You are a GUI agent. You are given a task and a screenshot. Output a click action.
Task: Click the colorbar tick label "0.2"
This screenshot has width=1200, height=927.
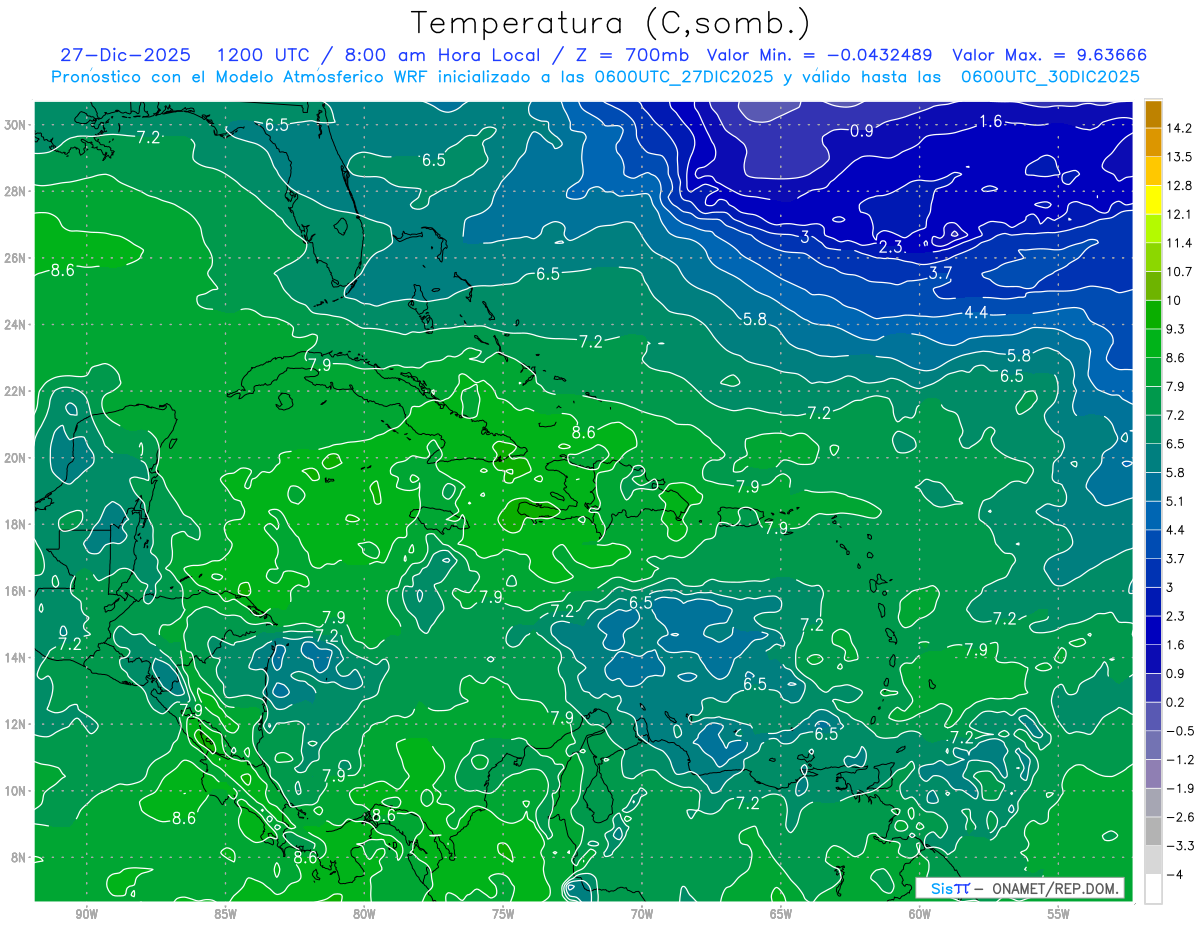pyautogui.click(x=1176, y=702)
